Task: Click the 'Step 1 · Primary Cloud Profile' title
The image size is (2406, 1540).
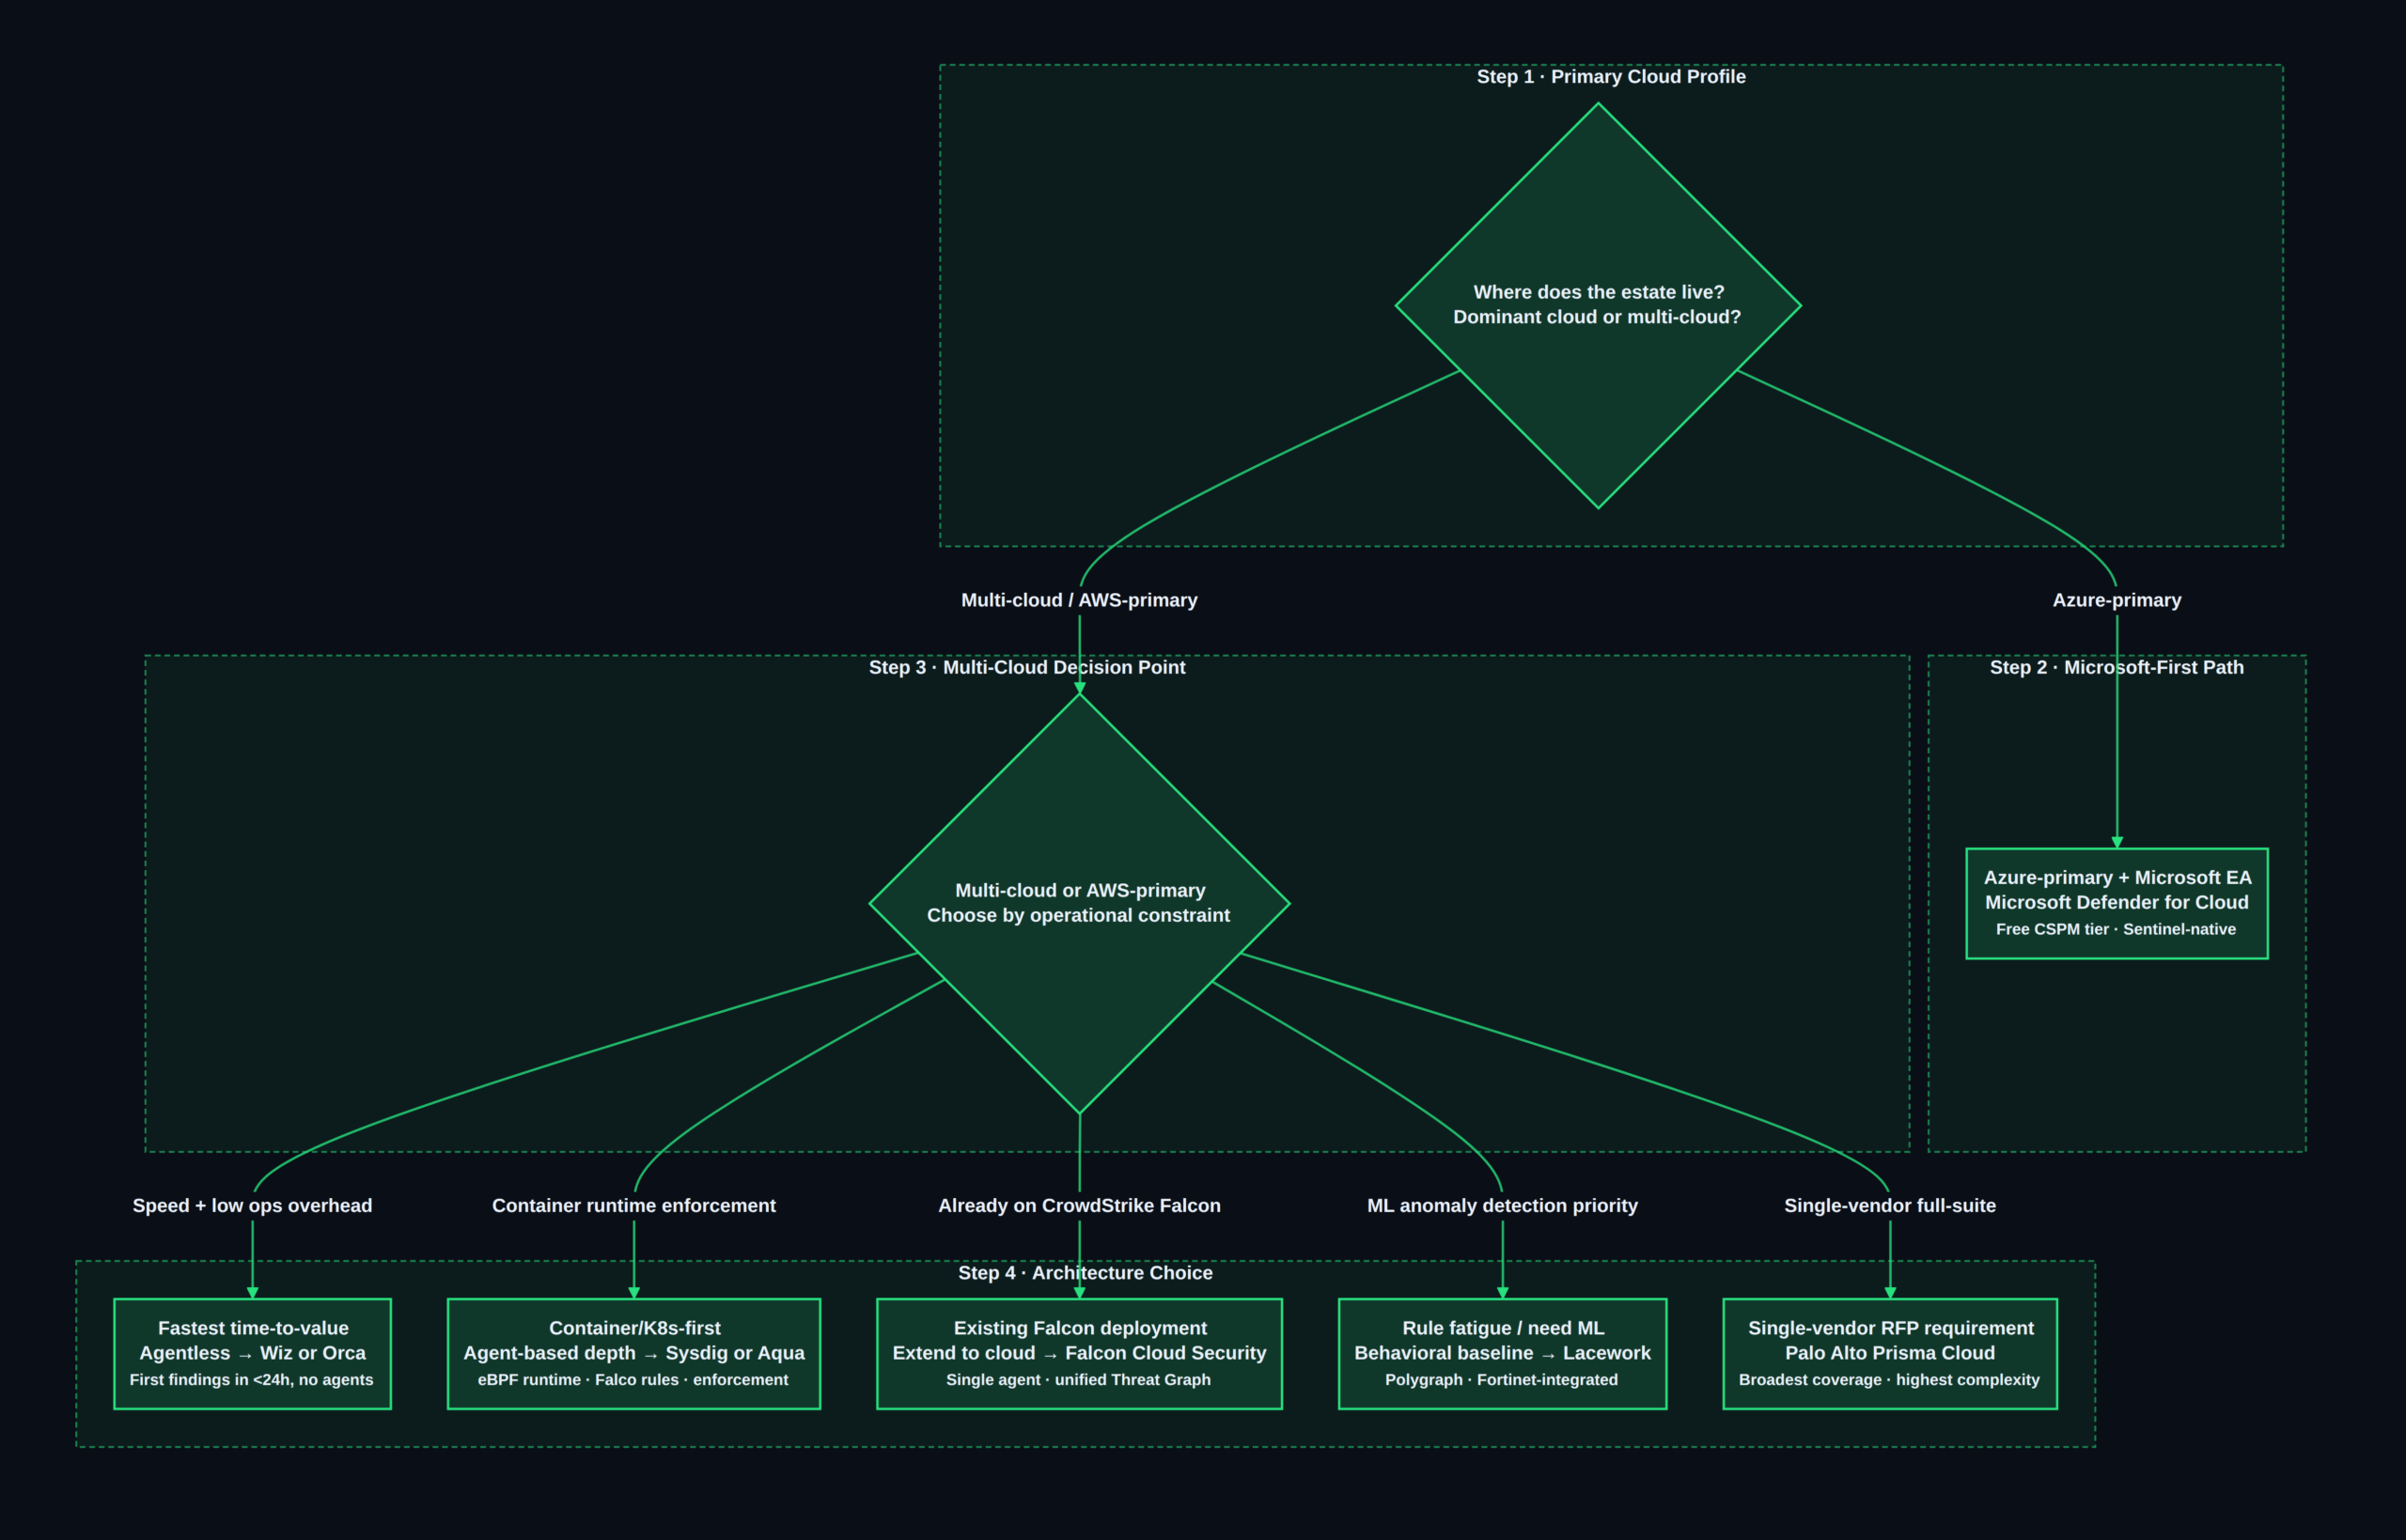Action: pyautogui.click(x=1611, y=77)
